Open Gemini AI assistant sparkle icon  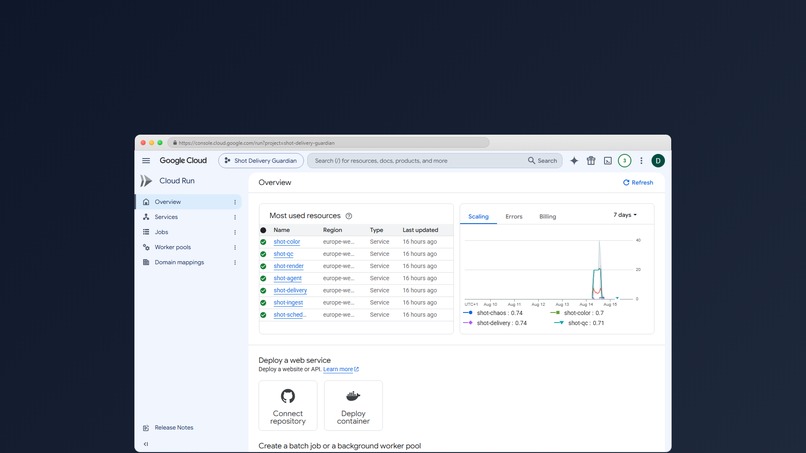pos(574,160)
